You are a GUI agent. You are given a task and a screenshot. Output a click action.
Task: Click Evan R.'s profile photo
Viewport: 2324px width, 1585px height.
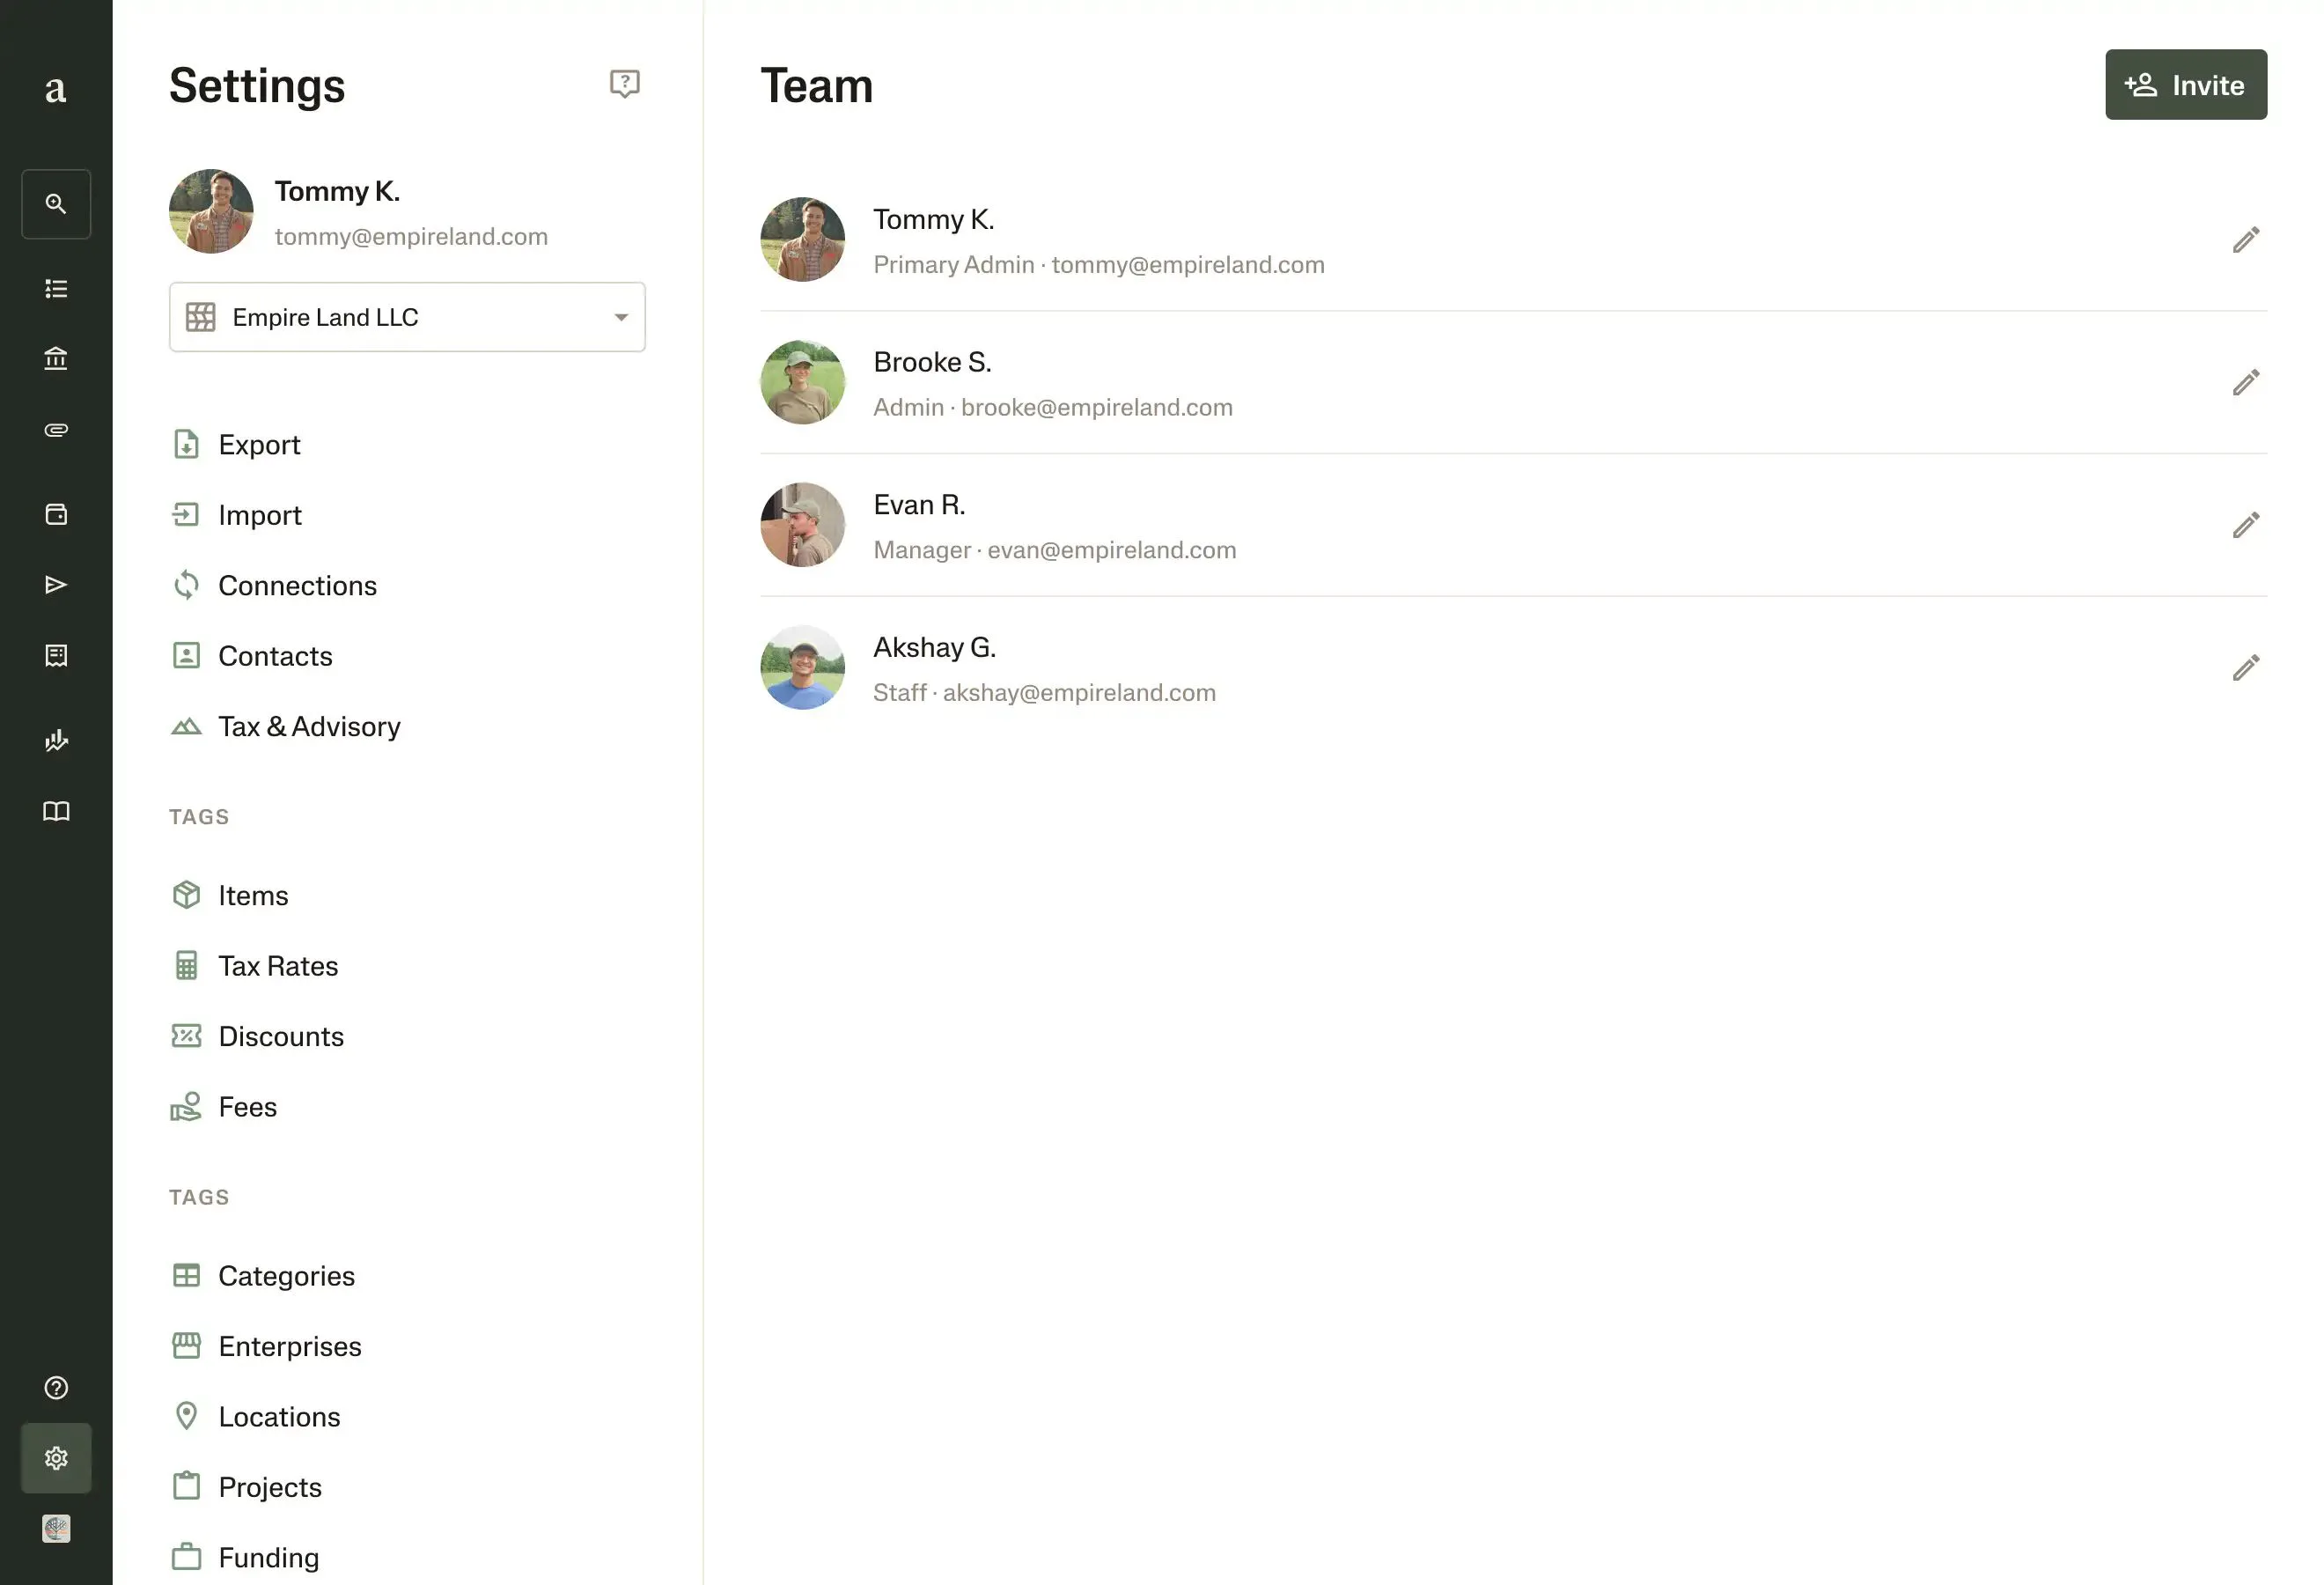coord(802,525)
